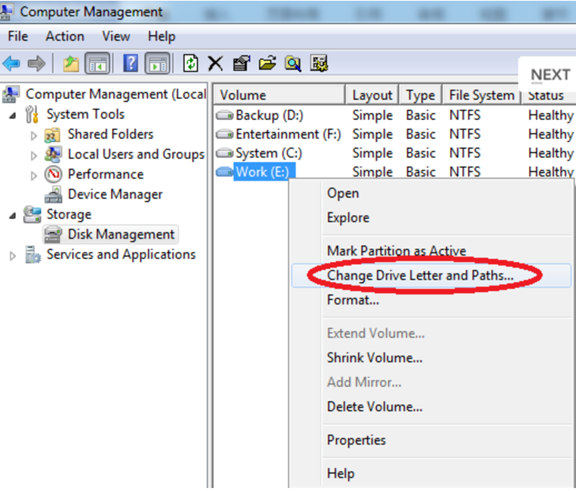Click the Volume column header
Screen dimensions: 576x491
point(280,95)
